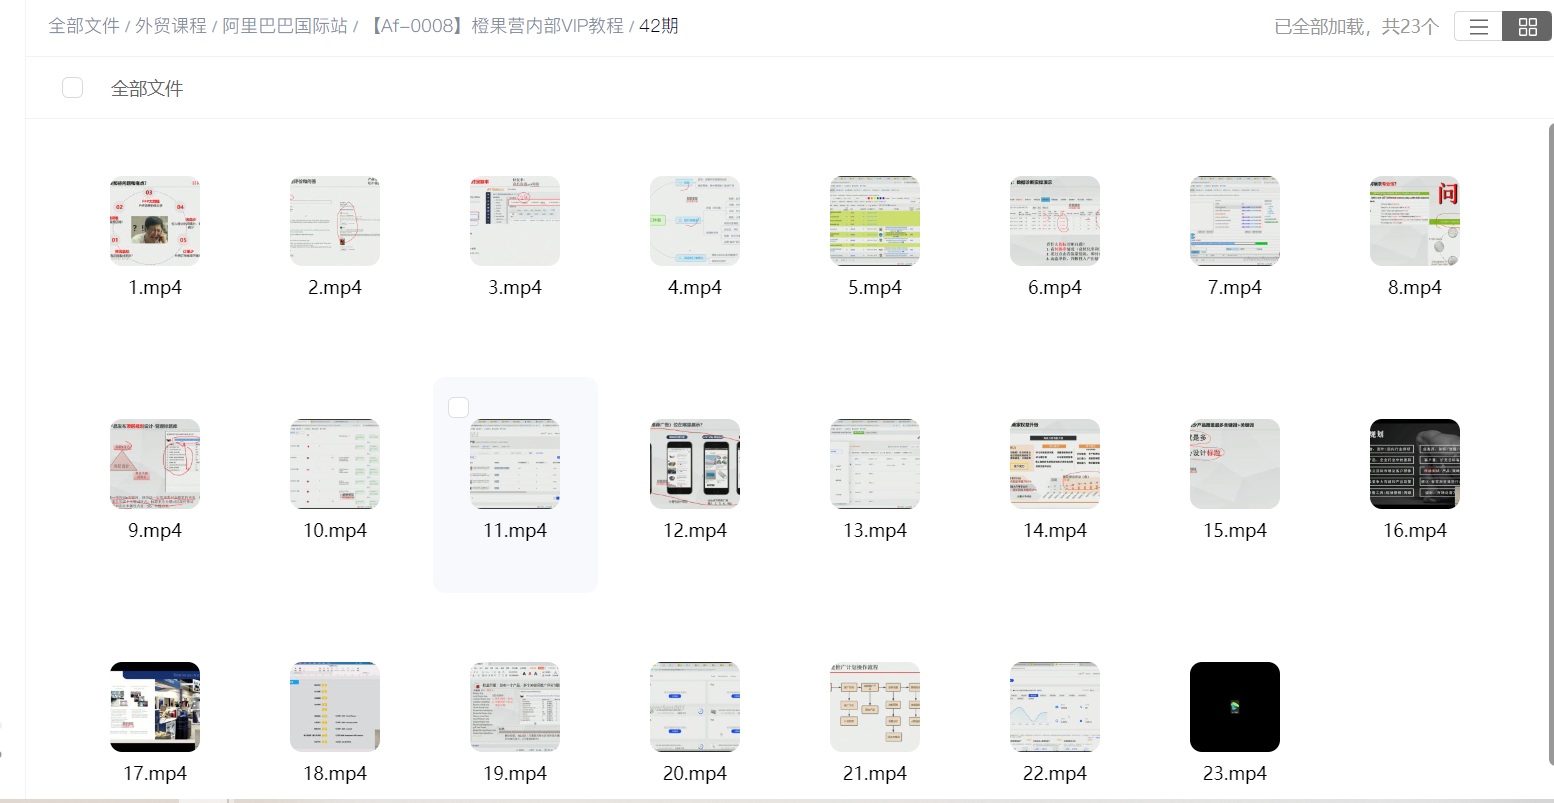Open 1.mp4 video thumbnail

tap(155, 221)
